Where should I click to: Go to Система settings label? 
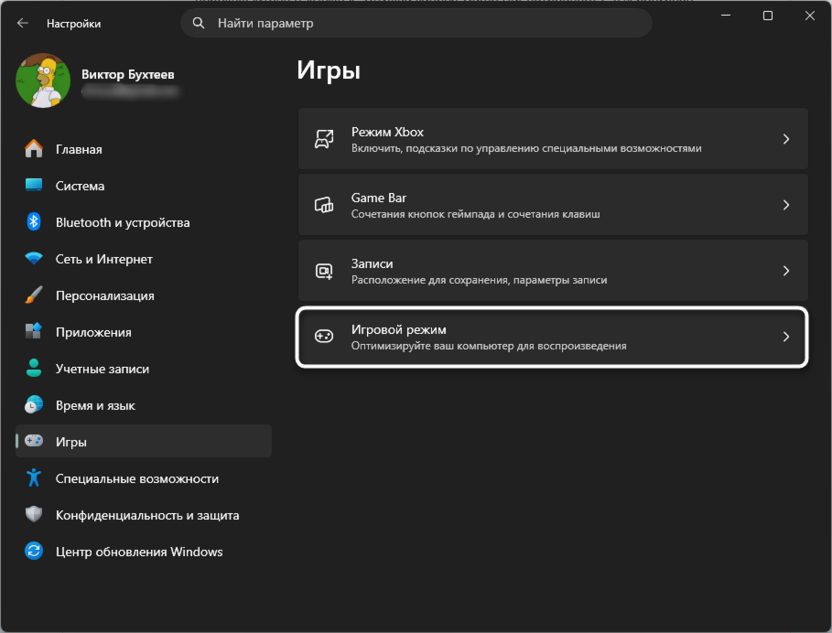(80, 186)
